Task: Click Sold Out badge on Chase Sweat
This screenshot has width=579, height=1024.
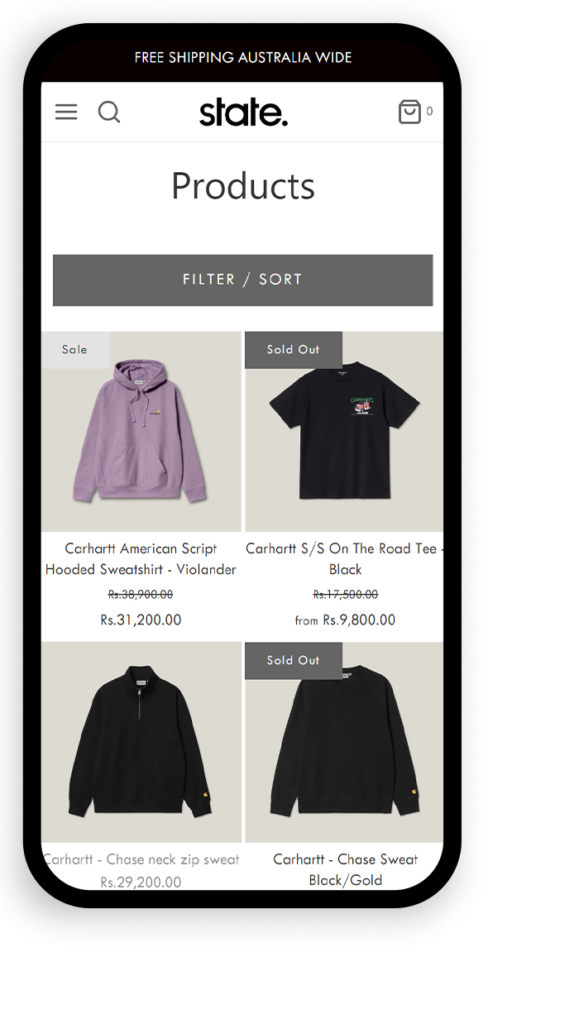Action: tap(293, 660)
